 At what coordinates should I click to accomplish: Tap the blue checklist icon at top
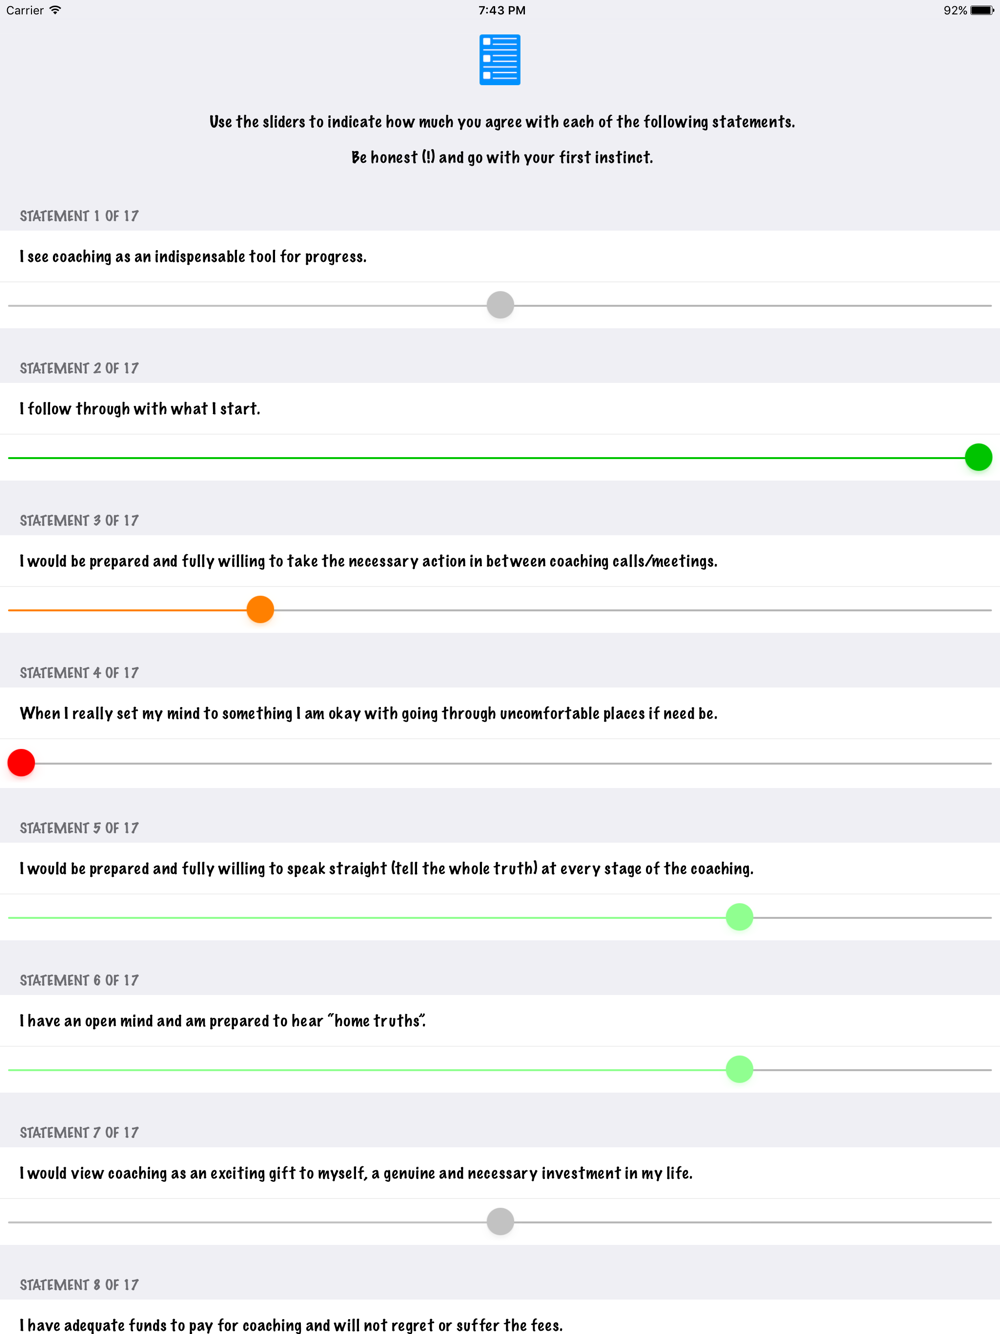tap(500, 60)
